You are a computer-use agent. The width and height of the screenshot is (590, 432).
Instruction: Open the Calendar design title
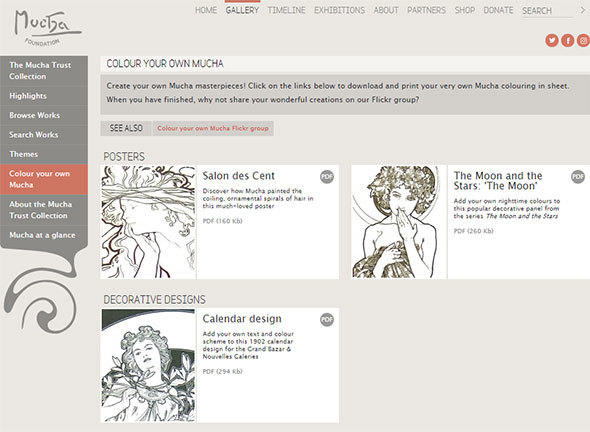pyautogui.click(x=242, y=319)
